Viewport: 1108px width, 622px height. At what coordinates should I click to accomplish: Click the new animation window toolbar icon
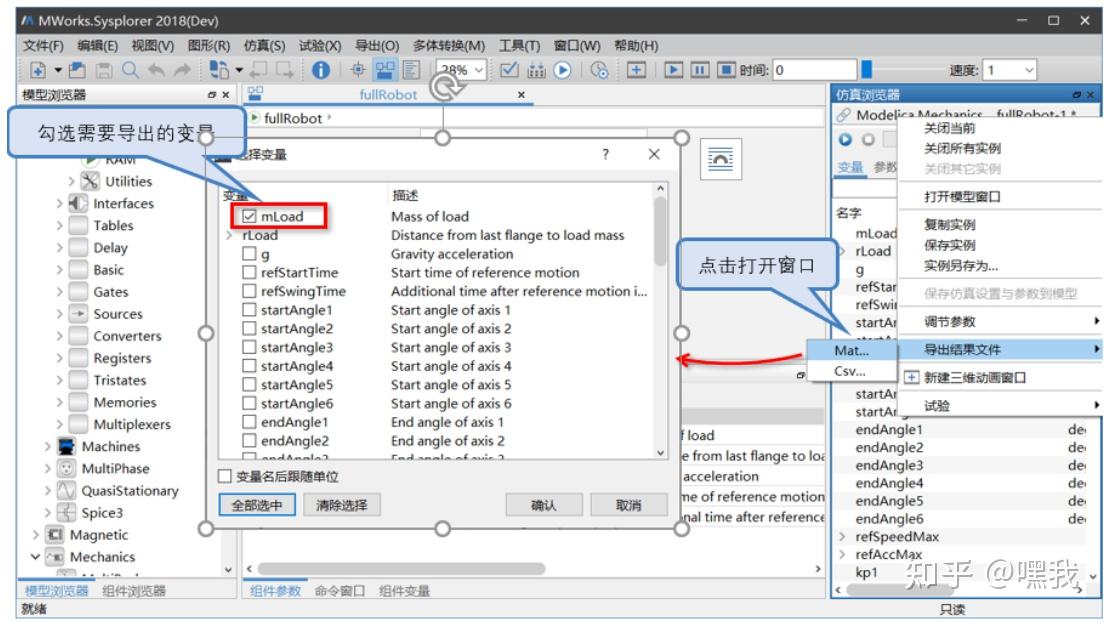point(636,70)
